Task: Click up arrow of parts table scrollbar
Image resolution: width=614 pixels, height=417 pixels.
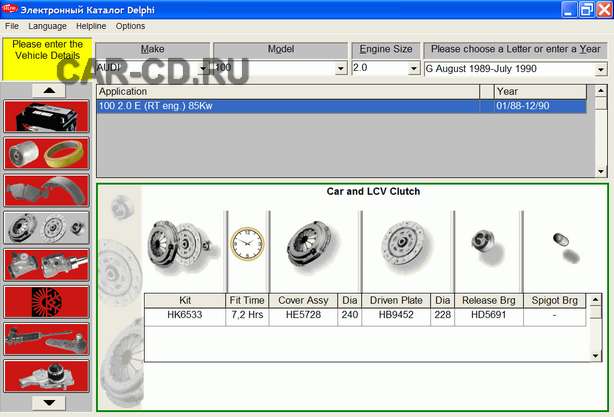Action: 596,300
